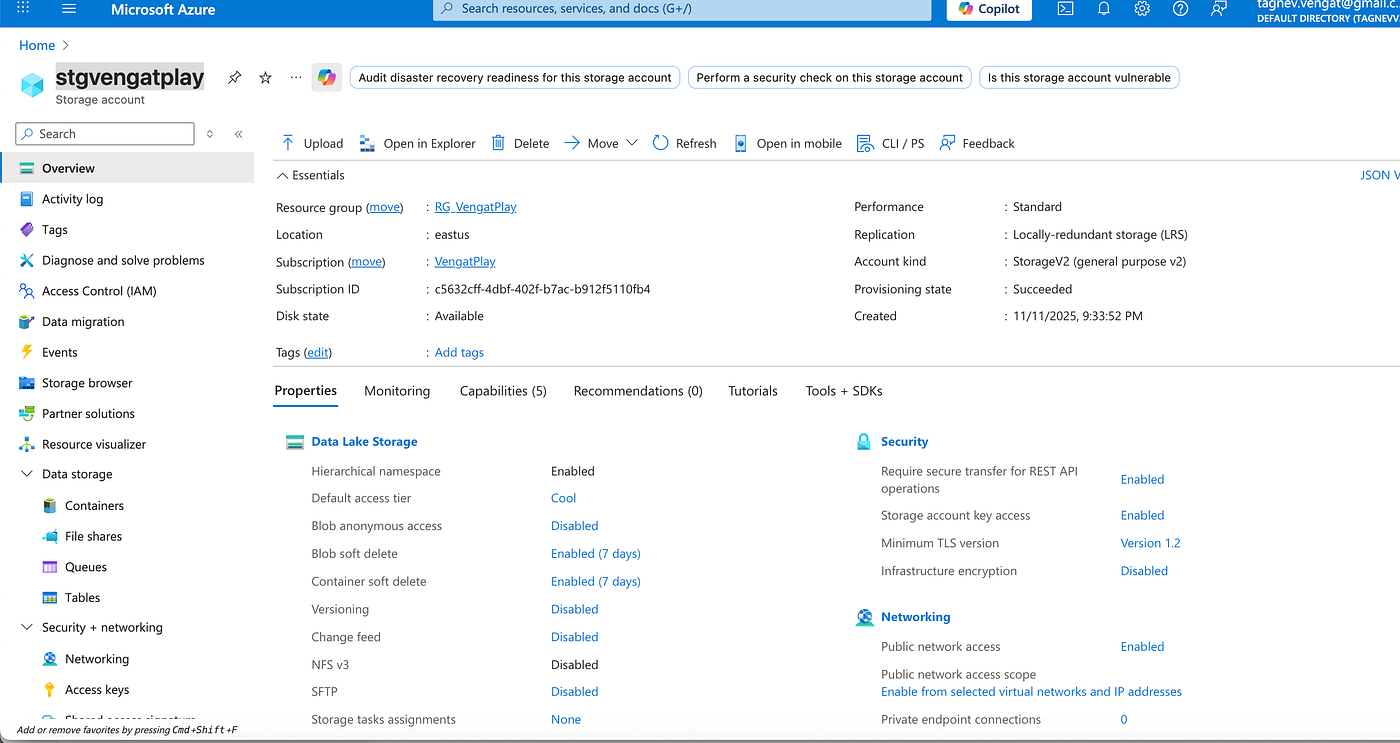Click Audit disaster recovery readiness suggestion
Image resolution: width=1400 pixels, height=743 pixels.
pyautogui.click(x=515, y=77)
